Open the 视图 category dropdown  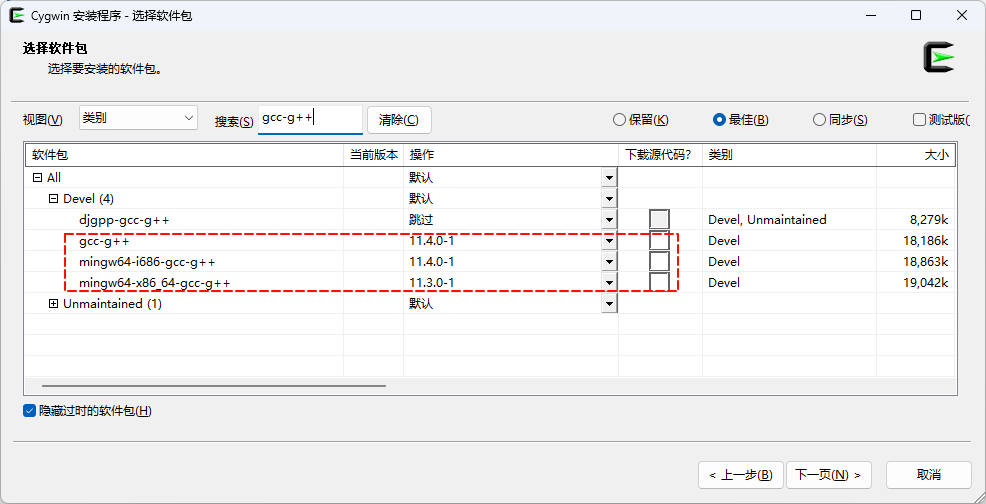pos(138,118)
